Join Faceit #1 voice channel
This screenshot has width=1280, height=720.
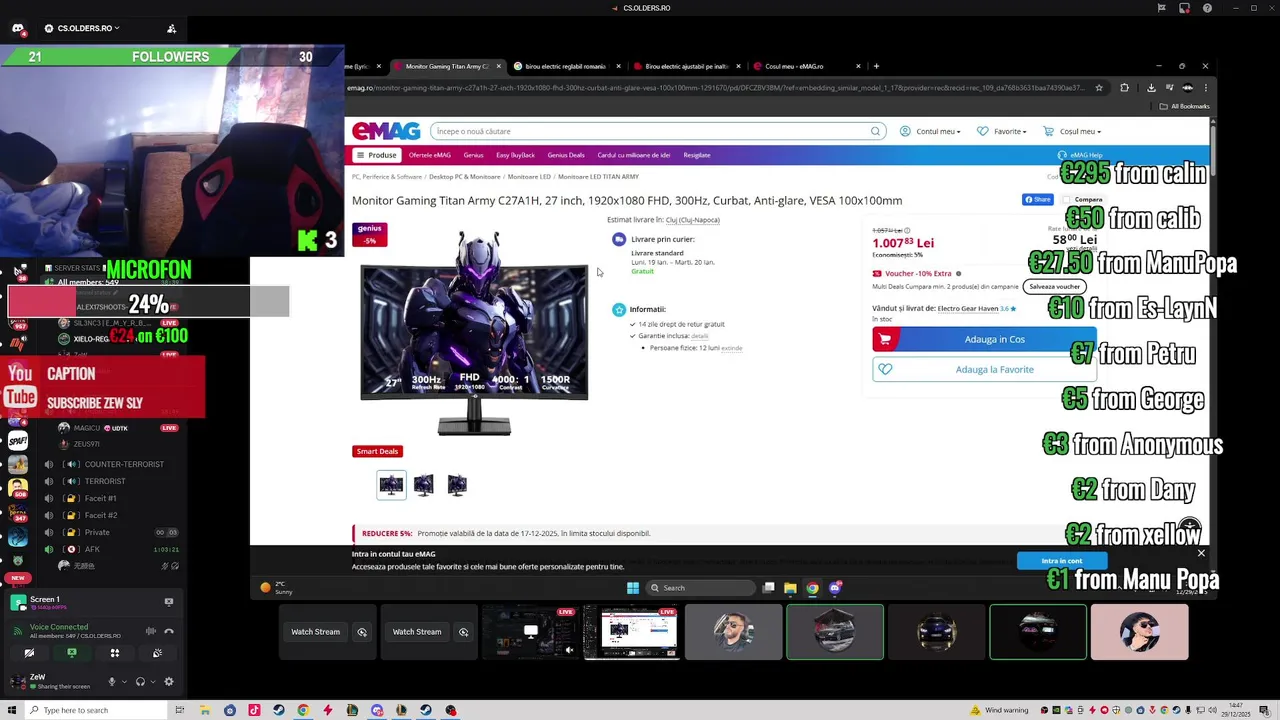[111, 498]
